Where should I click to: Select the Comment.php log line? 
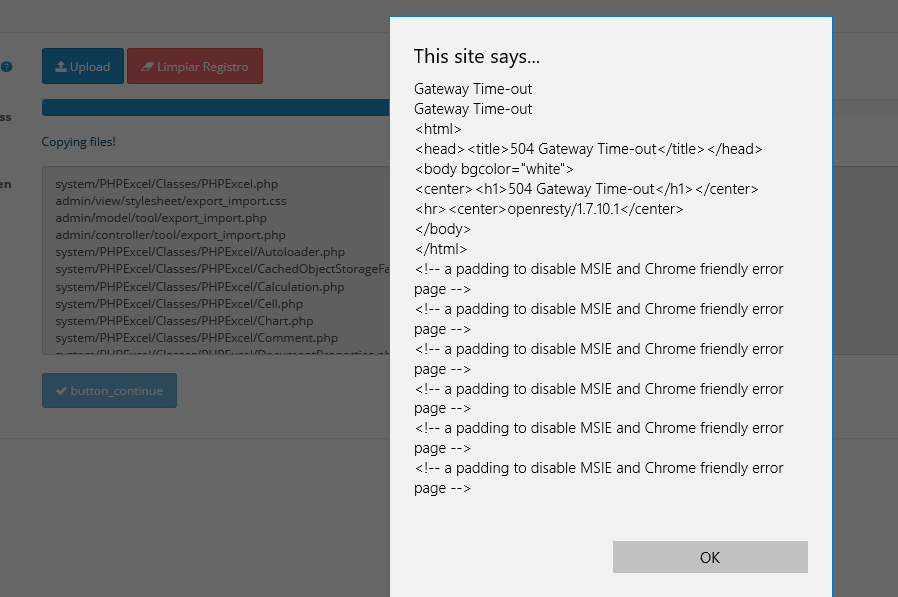pyautogui.click(x=196, y=338)
